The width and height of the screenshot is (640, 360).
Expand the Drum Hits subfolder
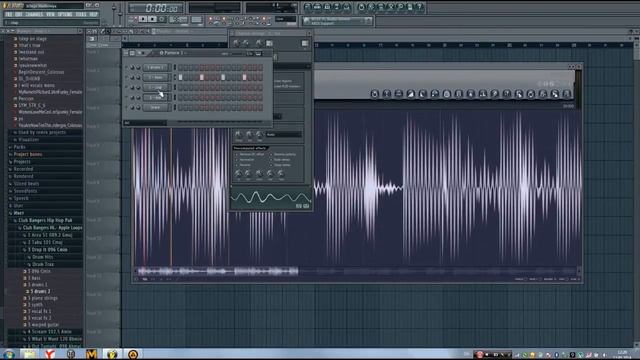[42, 257]
